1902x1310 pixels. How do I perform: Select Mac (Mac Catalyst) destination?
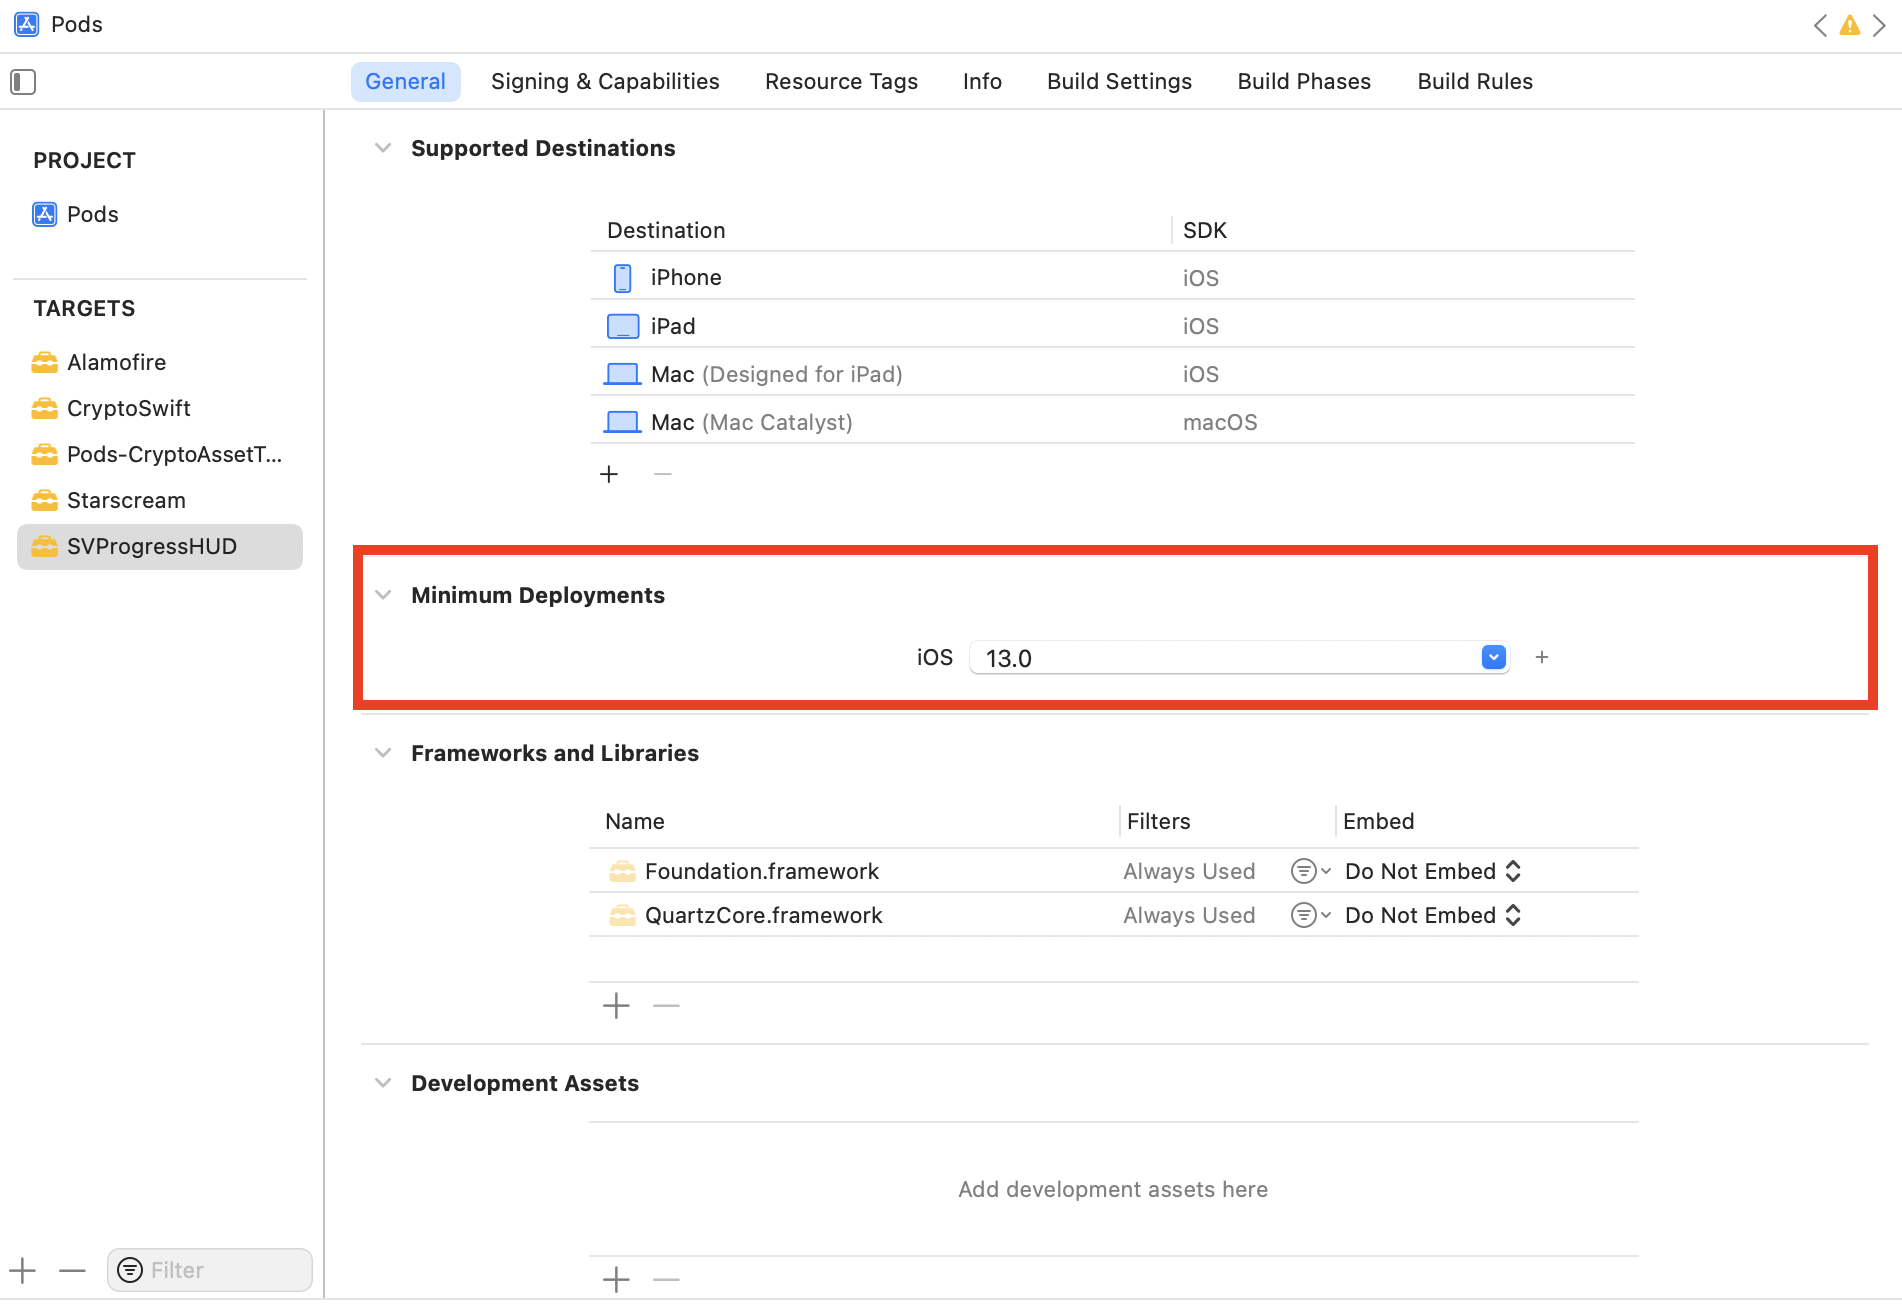click(1112, 422)
